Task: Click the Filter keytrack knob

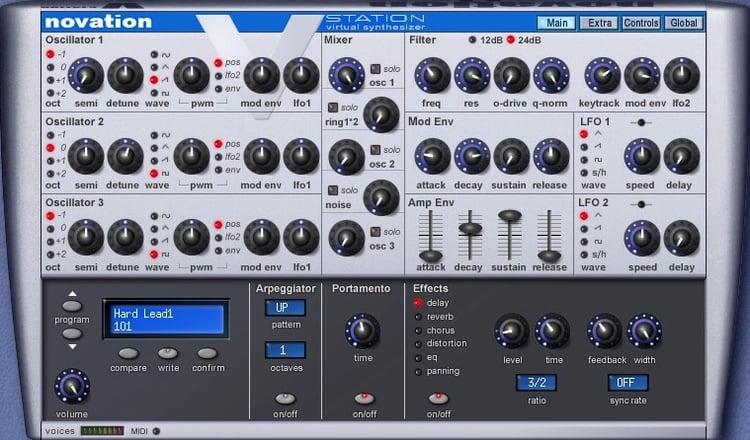Action: (x=602, y=76)
